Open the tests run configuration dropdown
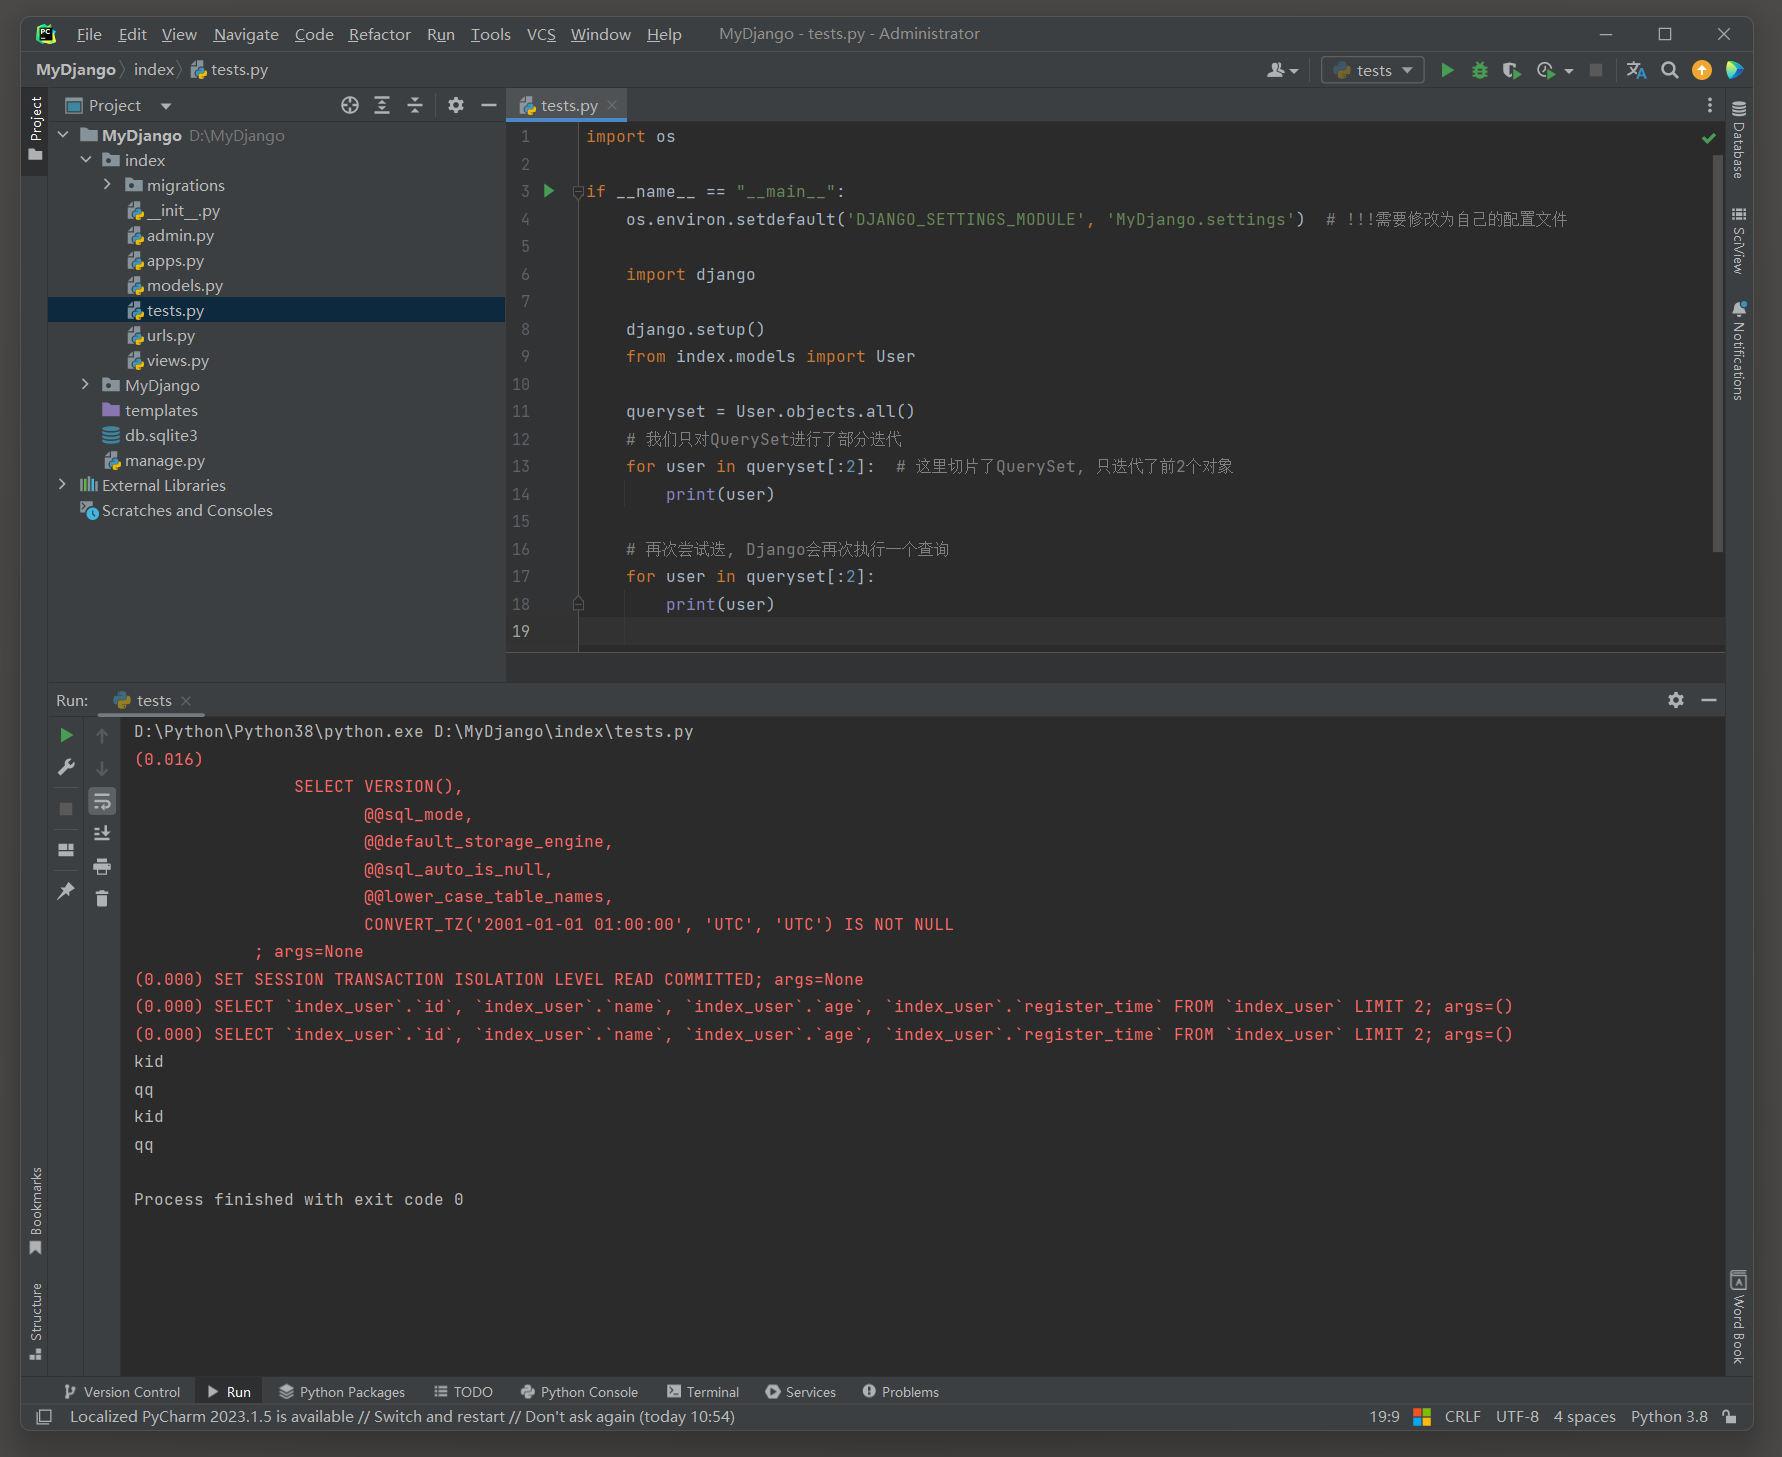The image size is (1782, 1457). point(1373,70)
